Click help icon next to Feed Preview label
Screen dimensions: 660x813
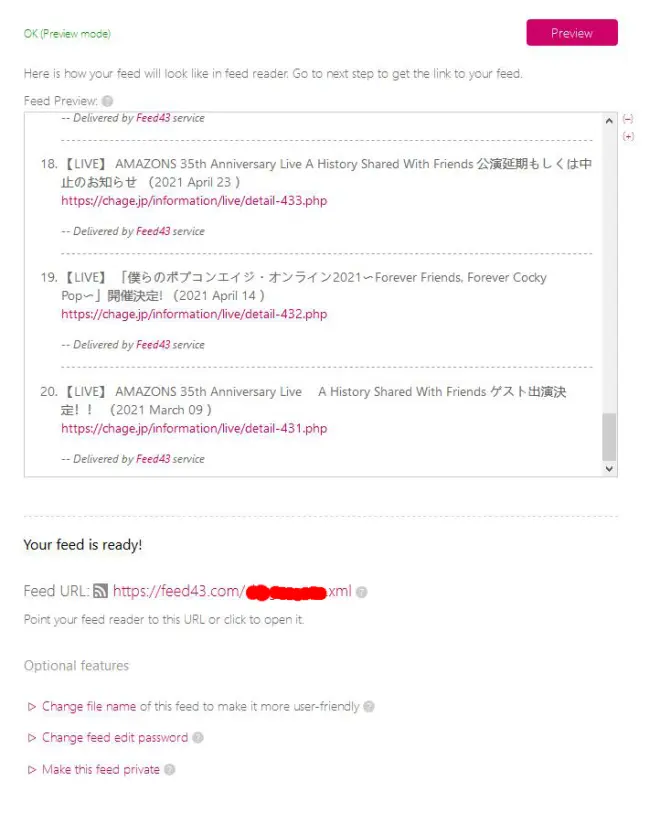pyautogui.click(x=107, y=101)
